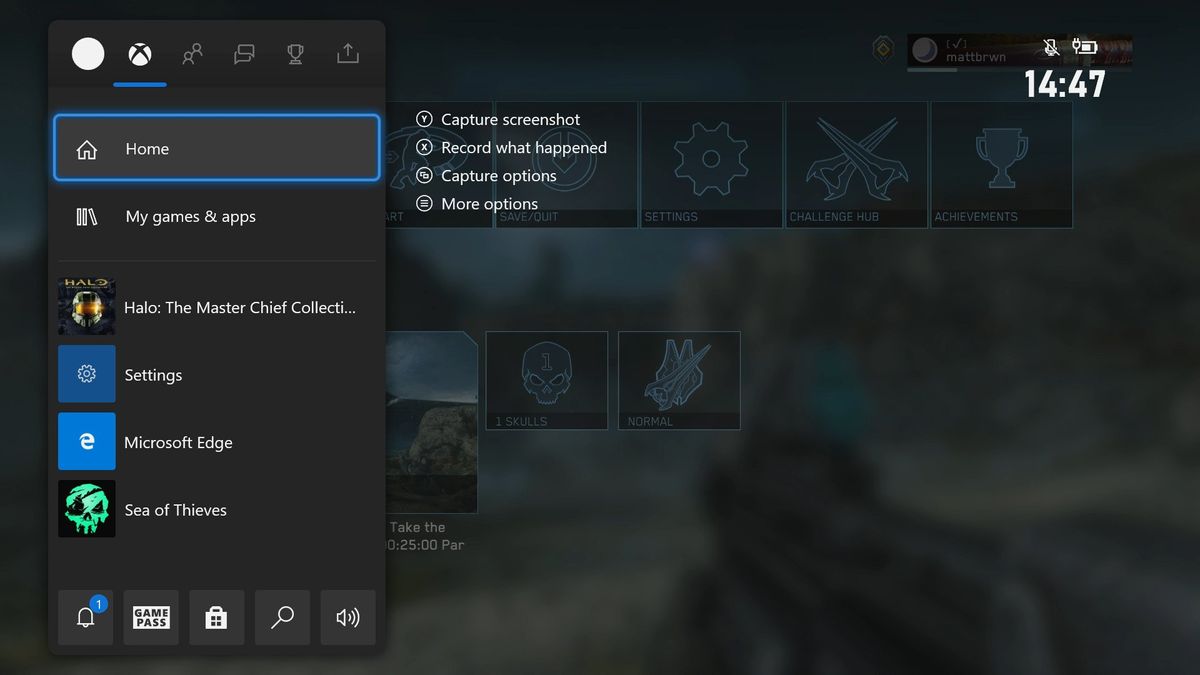Click Record what happened
This screenshot has width=1200, height=675.
[x=524, y=147]
